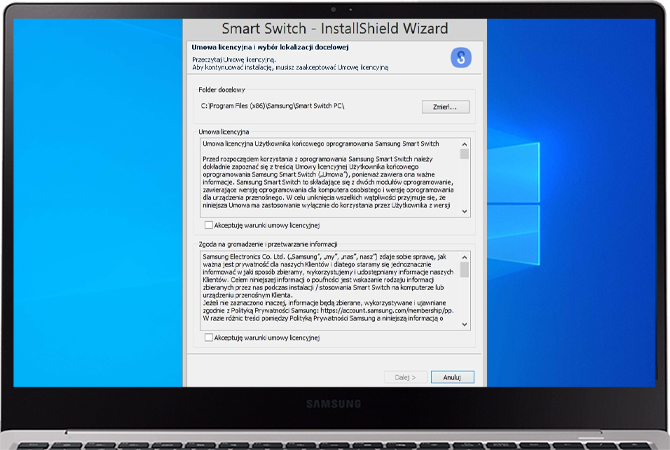This screenshot has width=670, height=450.
Task: Click the heading 'Umowa licencyjna i wybór lokalizacji docelowej'
Action: pos(270,47)
